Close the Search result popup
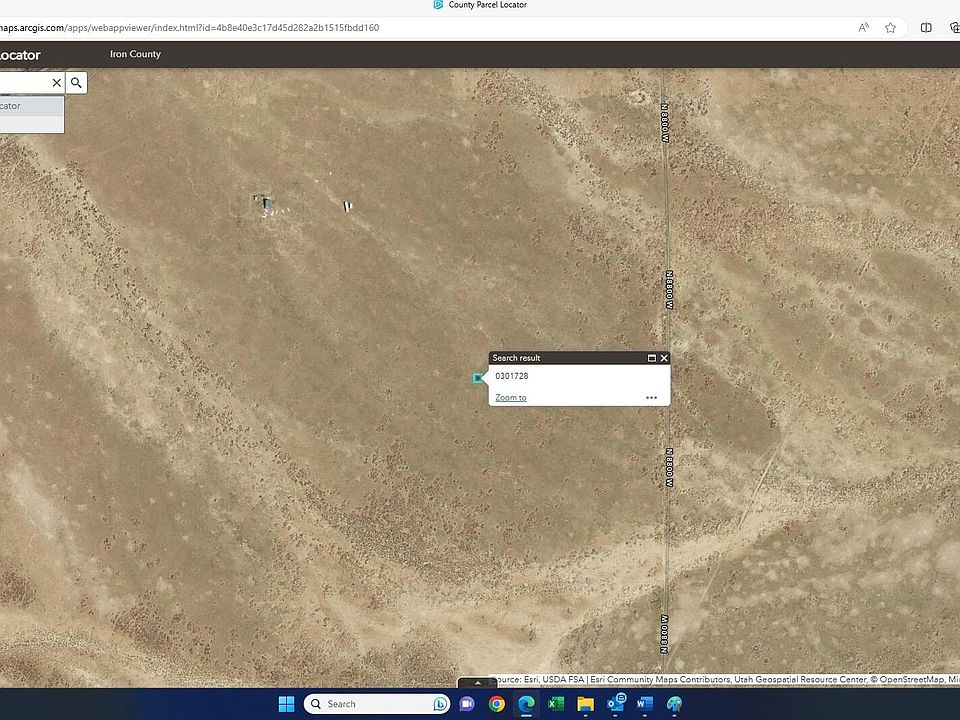Screen dimensions: 960x720 (x=663, y=358)
